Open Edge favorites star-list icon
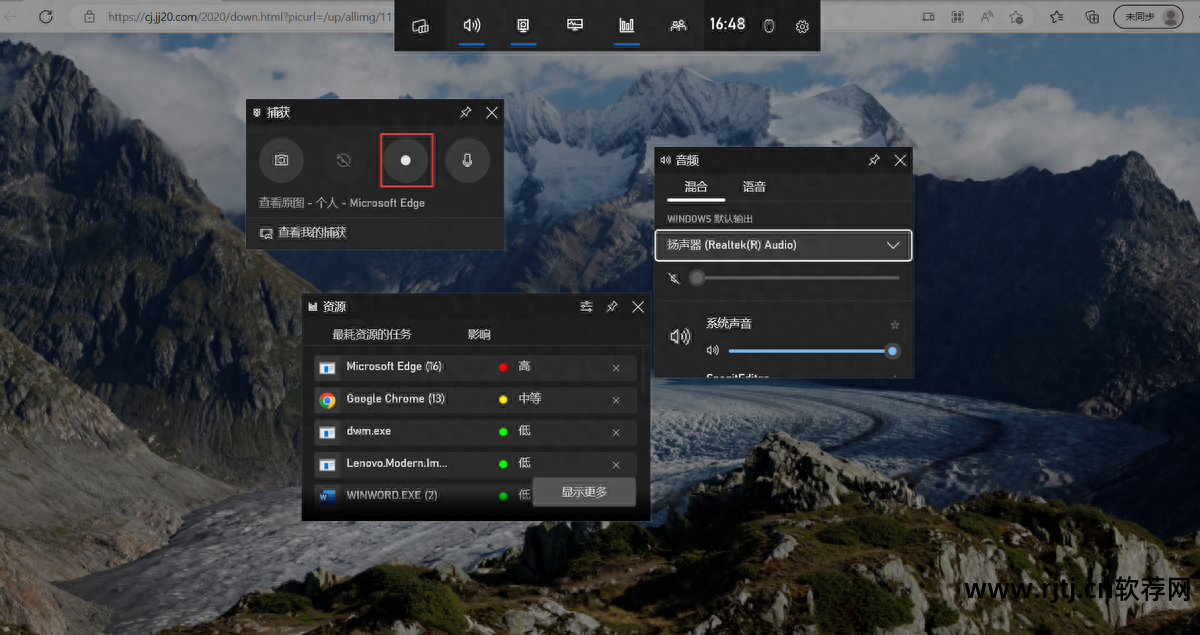The image size is (1200, 635). click(x=1057, y=17)
